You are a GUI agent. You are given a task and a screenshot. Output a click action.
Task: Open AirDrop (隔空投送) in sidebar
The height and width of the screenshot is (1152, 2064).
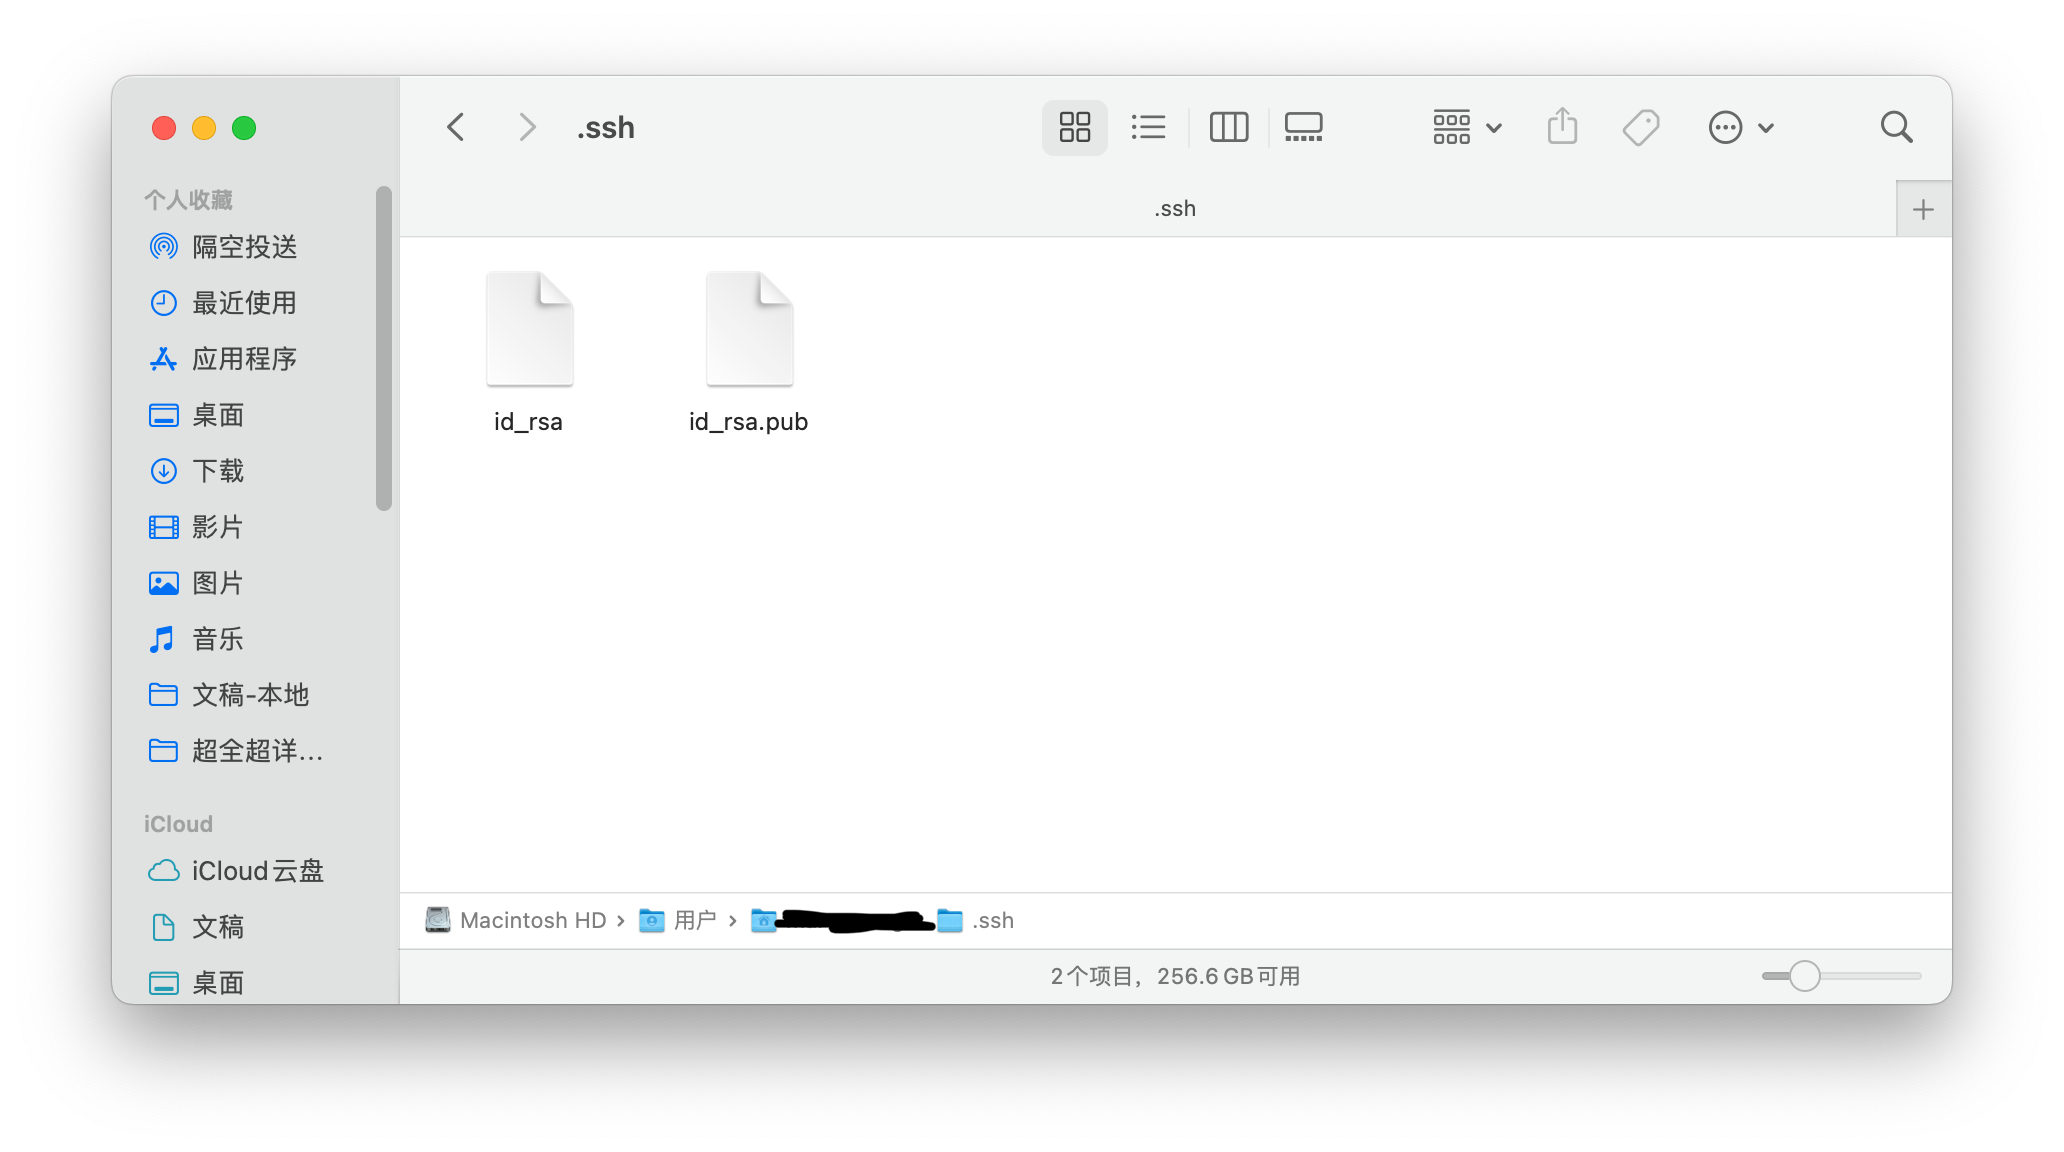(x=243, y=247)
